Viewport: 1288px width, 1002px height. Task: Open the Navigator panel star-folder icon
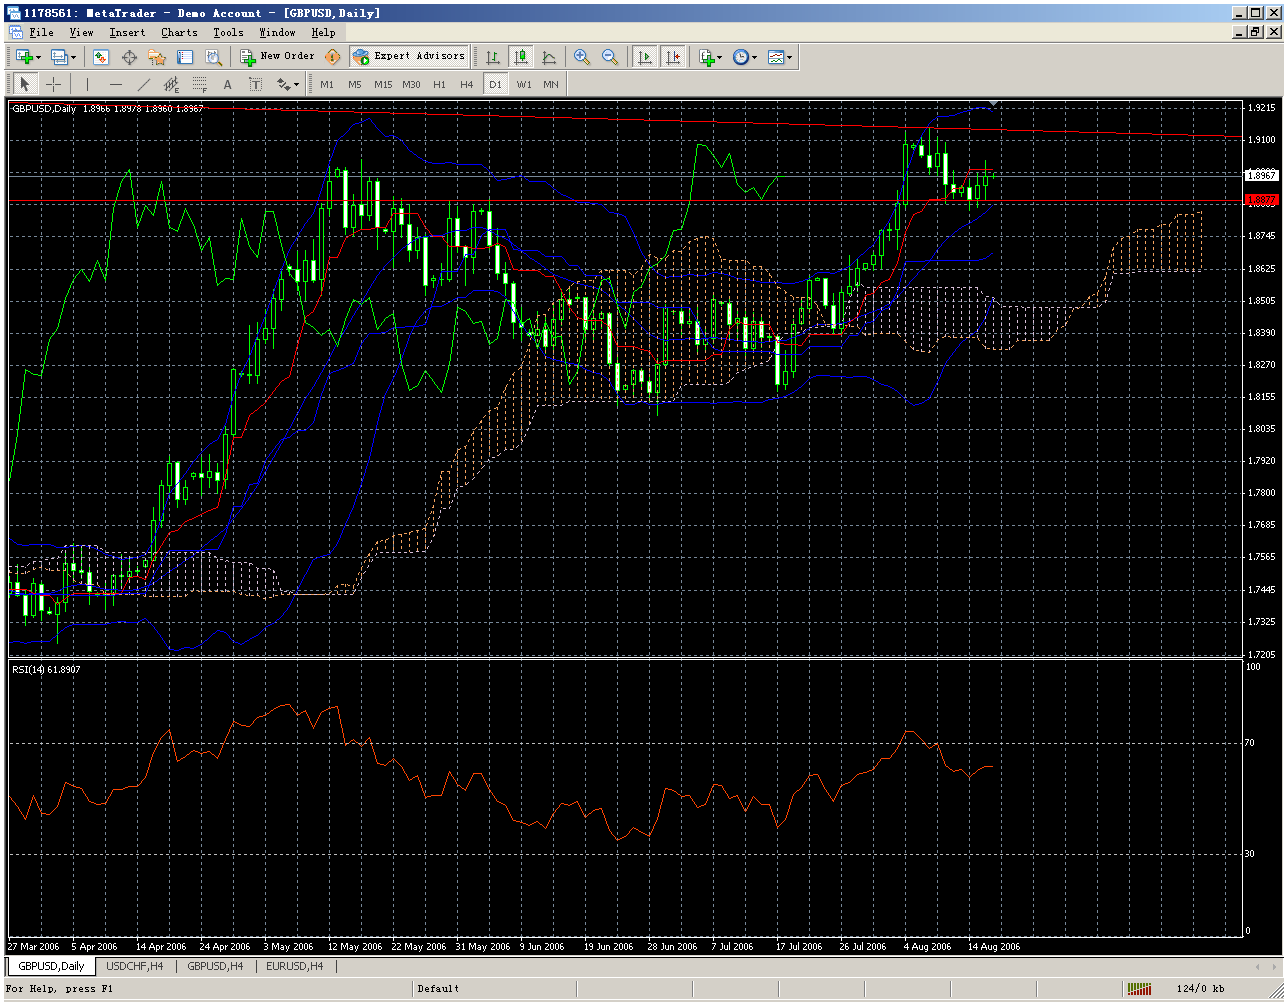click(157, 57)
